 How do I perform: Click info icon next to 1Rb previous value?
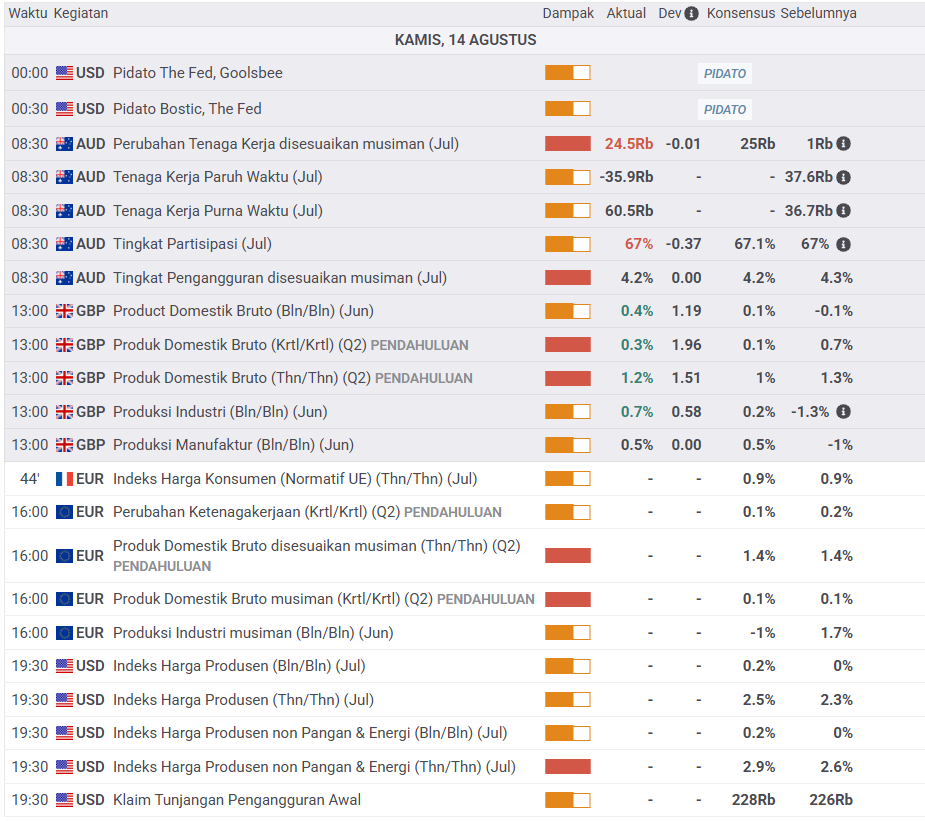843,144
